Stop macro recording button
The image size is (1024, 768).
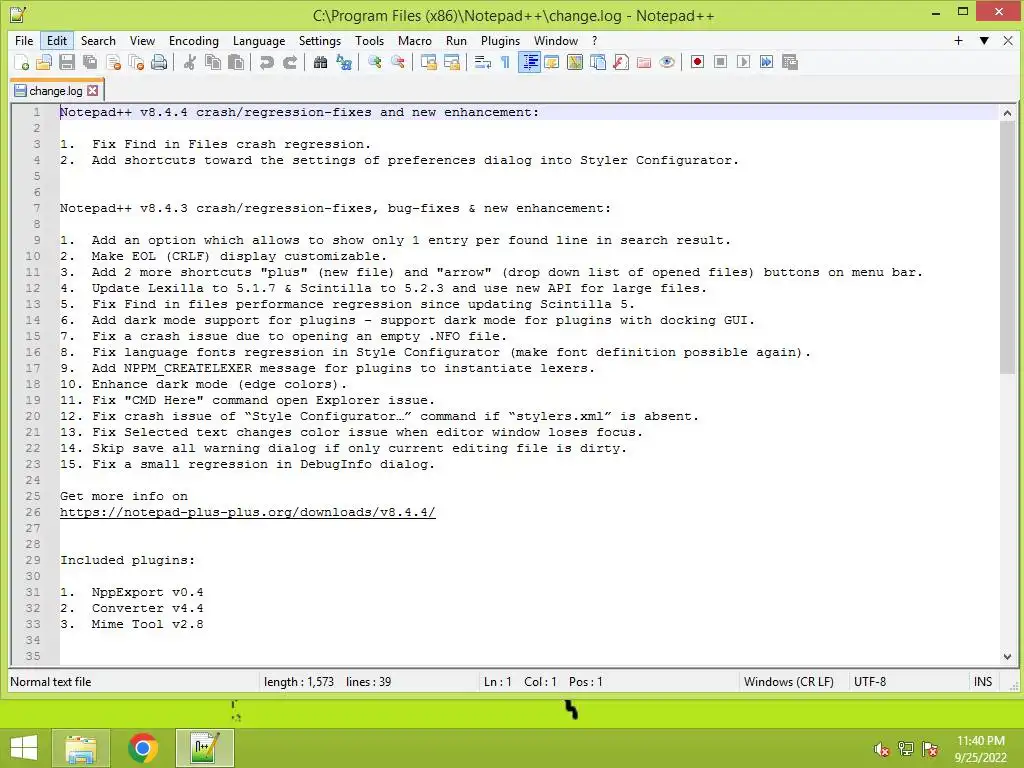(720, 62)
